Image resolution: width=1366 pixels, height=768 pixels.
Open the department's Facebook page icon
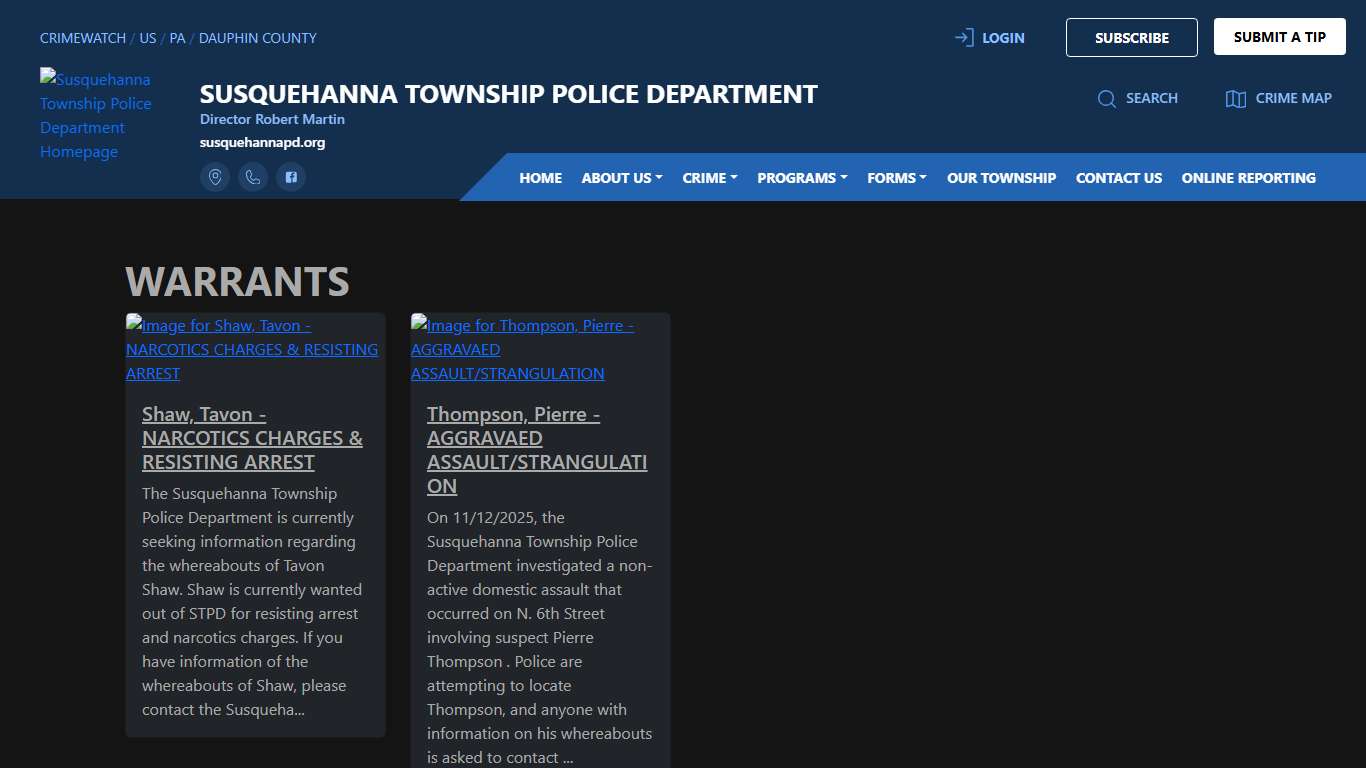tap(291, 176)
